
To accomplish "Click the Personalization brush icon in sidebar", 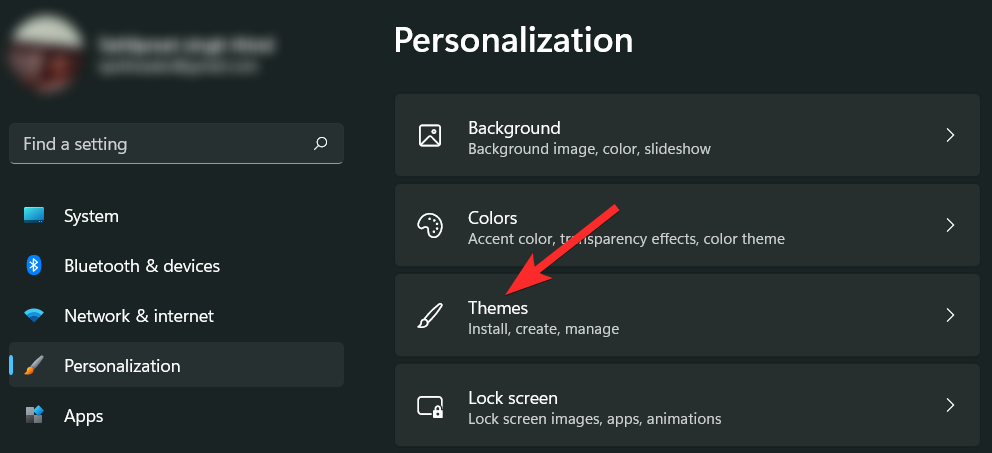I will (x=34, y=366).
